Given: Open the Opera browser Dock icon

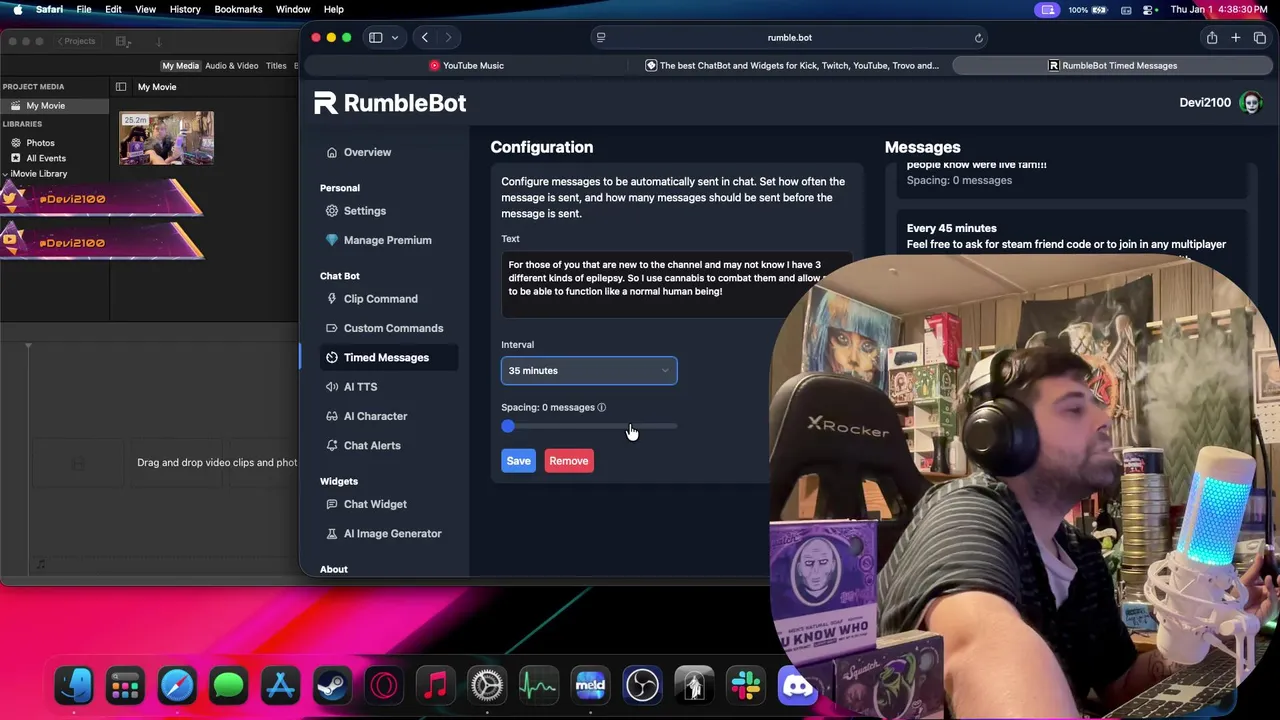Looking at the screenshot, I should 385,686.
